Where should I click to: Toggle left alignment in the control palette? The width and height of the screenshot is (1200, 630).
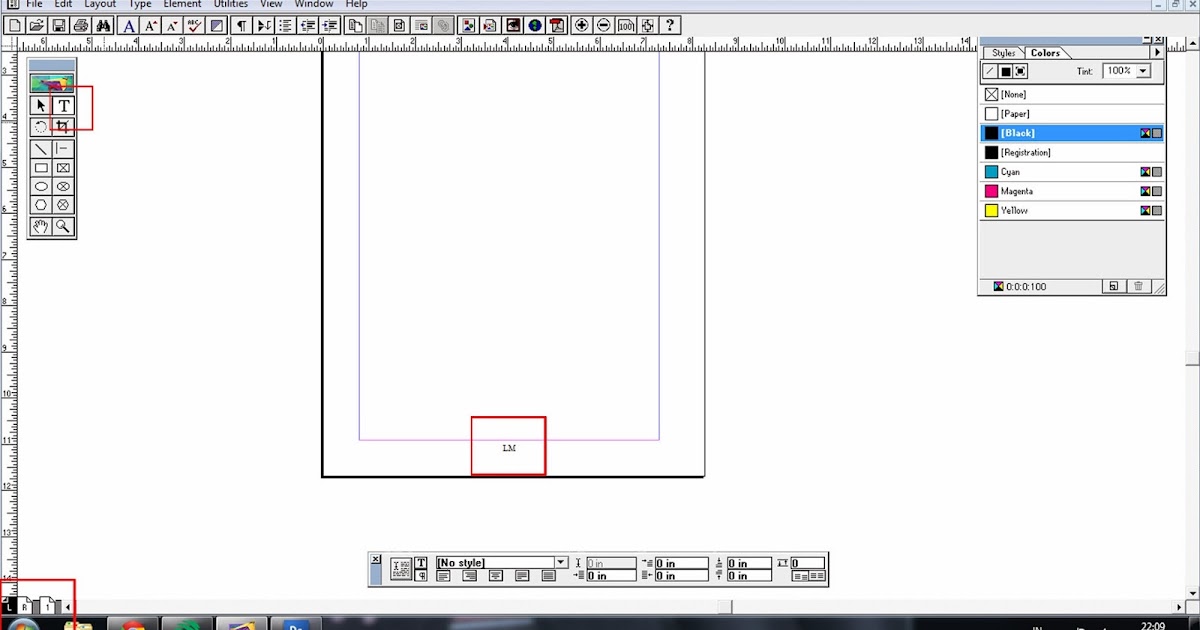(443, 576)
